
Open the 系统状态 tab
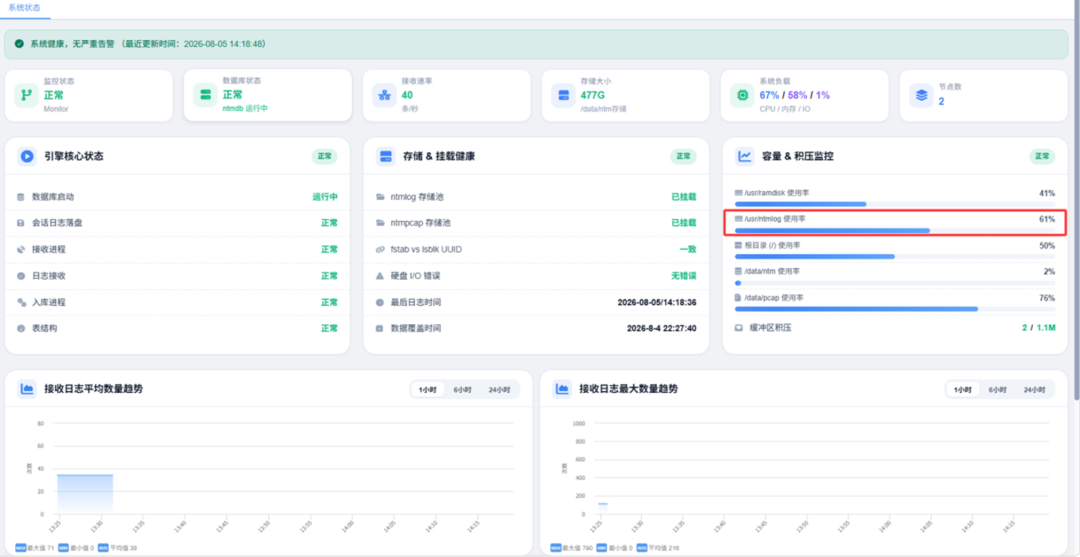[25, 8]
